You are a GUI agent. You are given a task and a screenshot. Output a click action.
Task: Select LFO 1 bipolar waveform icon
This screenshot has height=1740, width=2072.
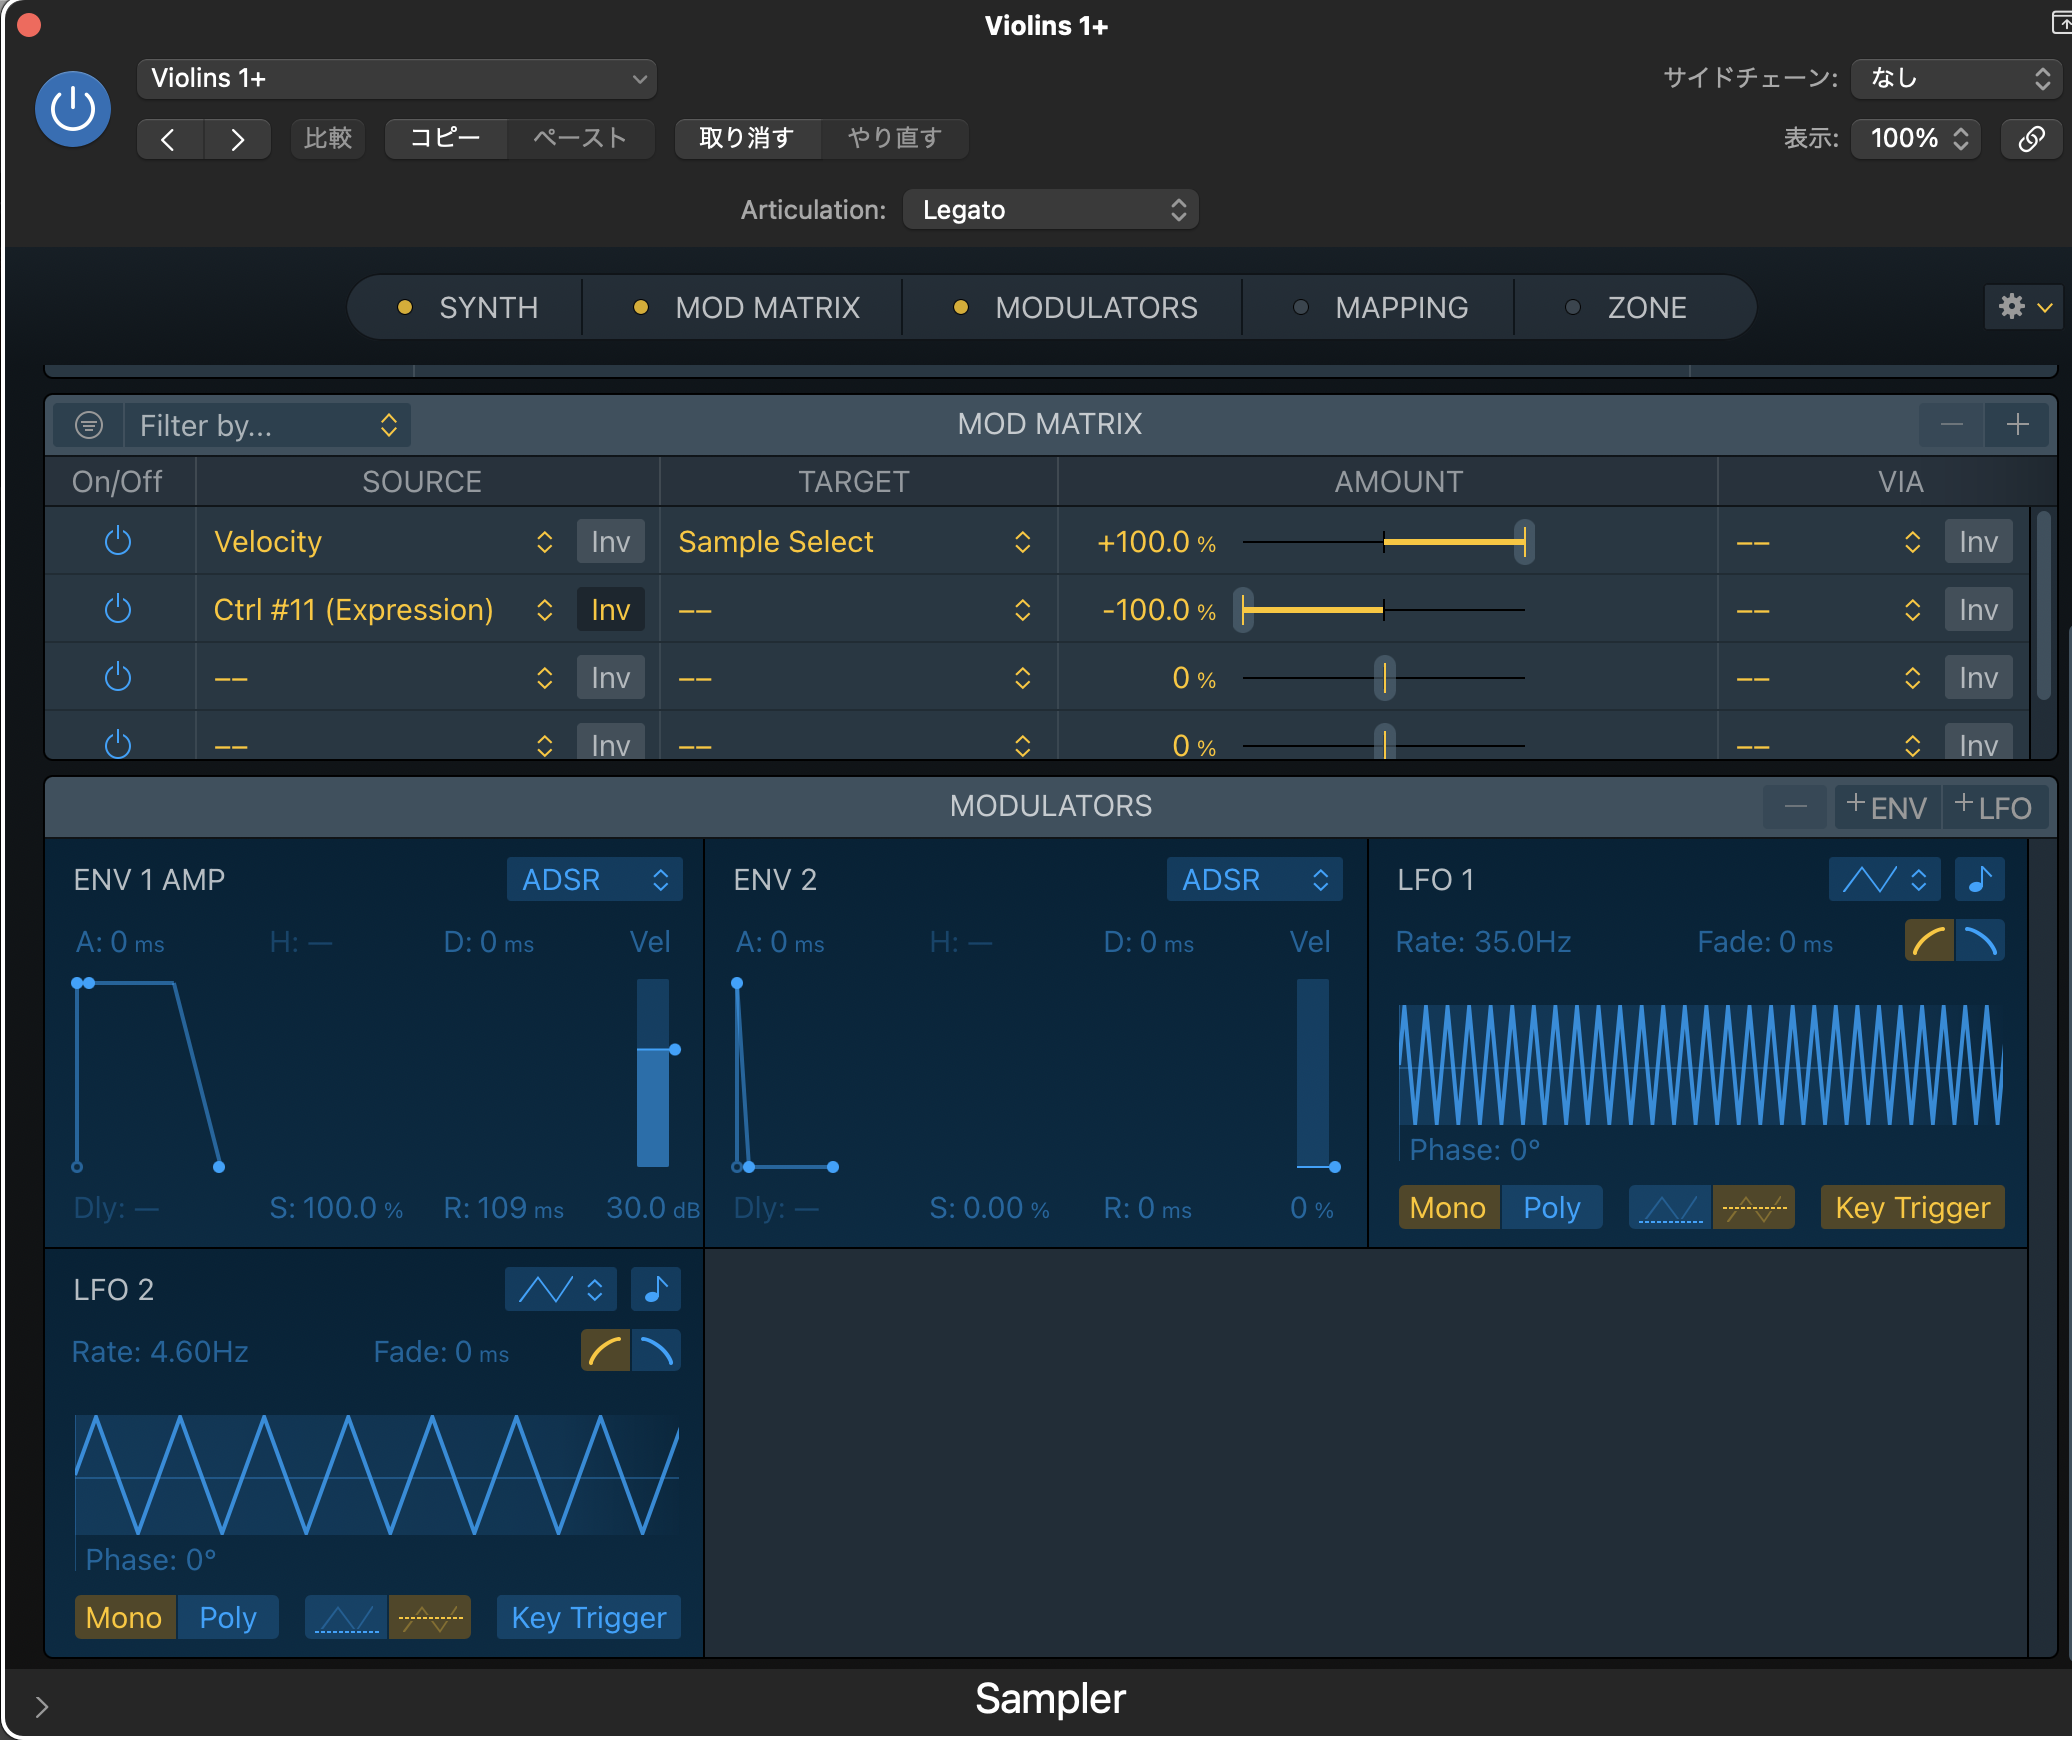pyautogui.click(x=1754, y=1208)
